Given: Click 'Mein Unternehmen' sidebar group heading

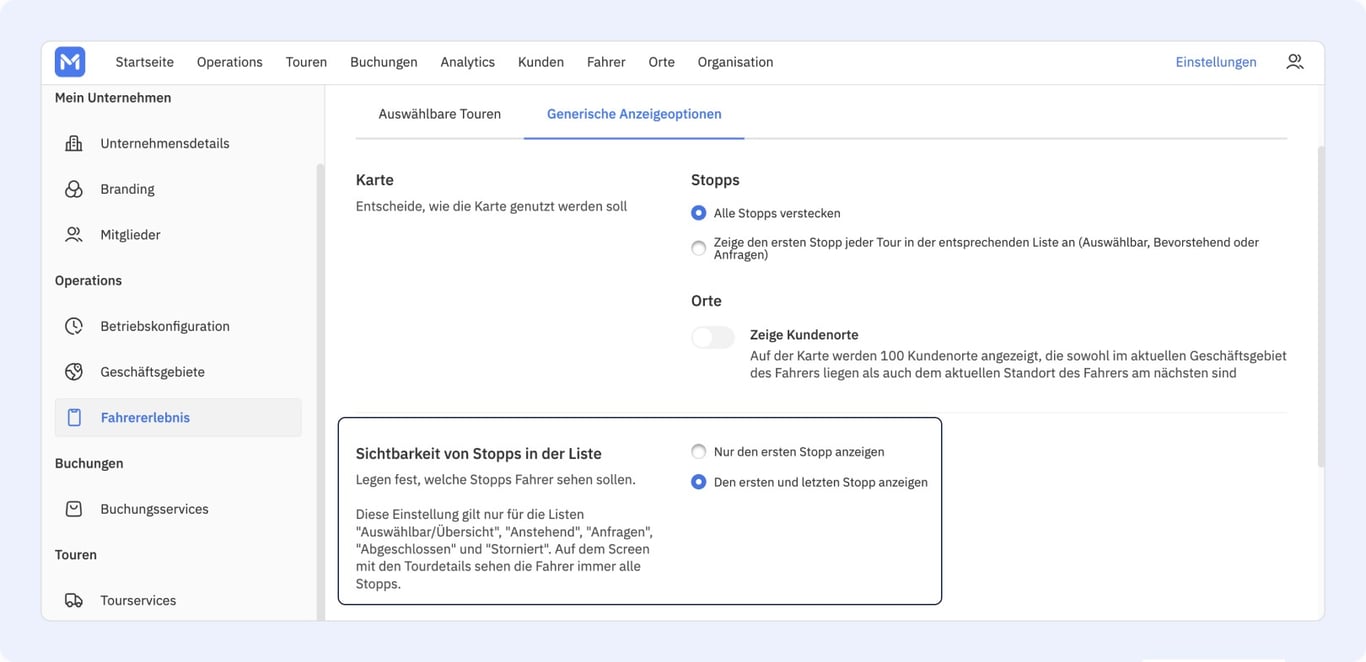Looking at the screenshot, I should point(113,98).
